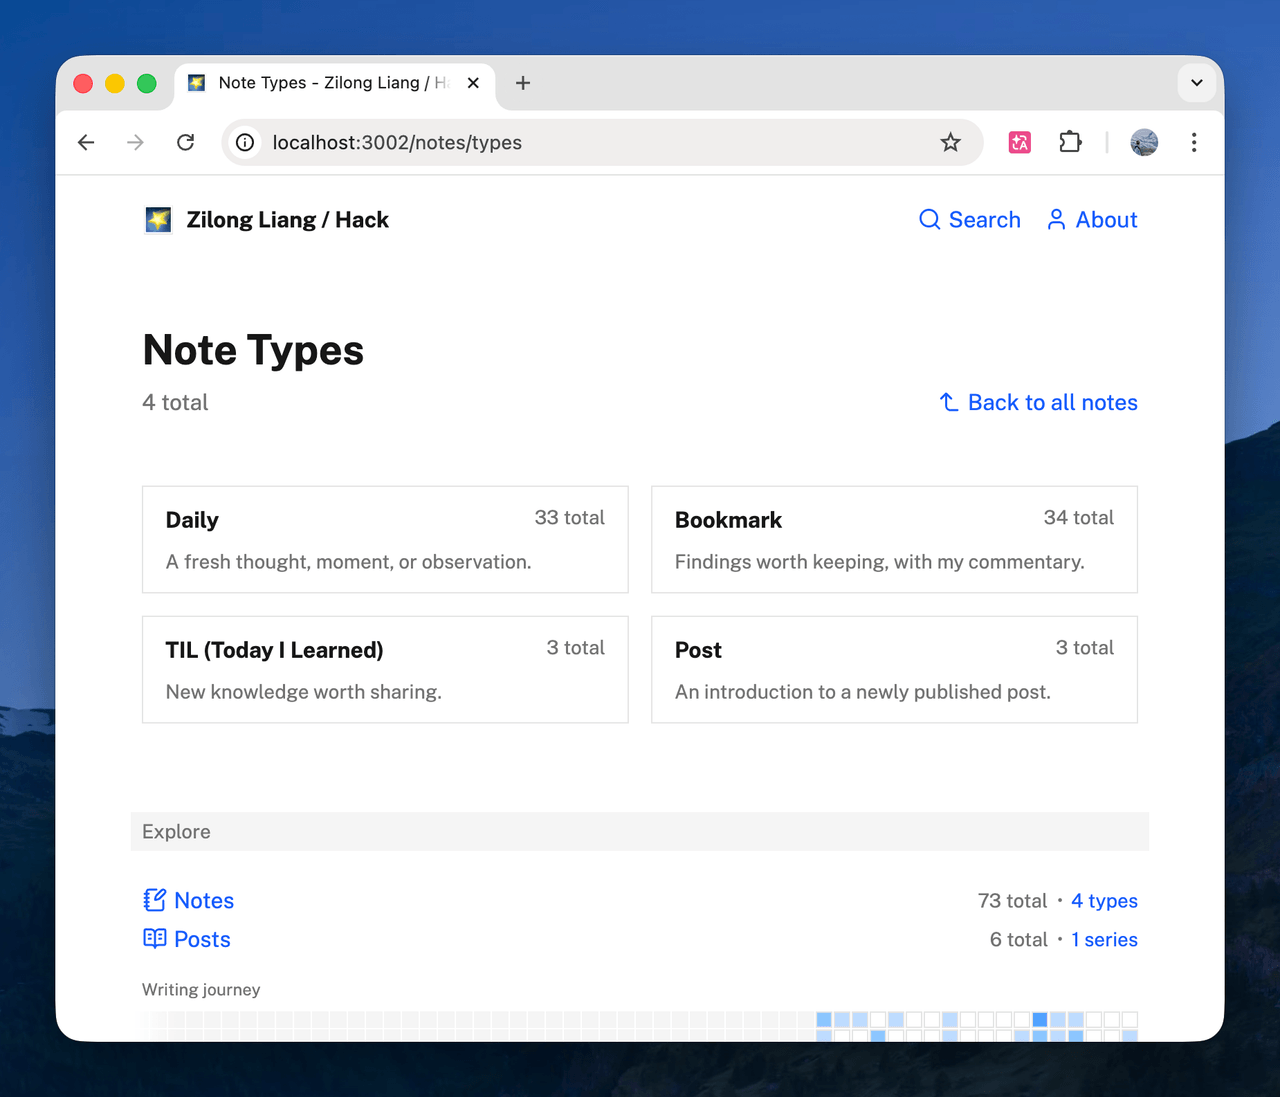Viewport: 1280px width, 1097px height.
Task: Click the Back to all notes link
Action: [x=1039, y=402]
